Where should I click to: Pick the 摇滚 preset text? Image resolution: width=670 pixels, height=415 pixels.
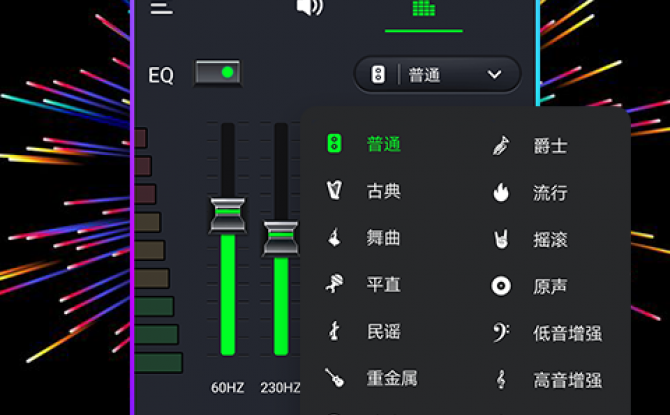pyautogui.click(x=550, y=240)
